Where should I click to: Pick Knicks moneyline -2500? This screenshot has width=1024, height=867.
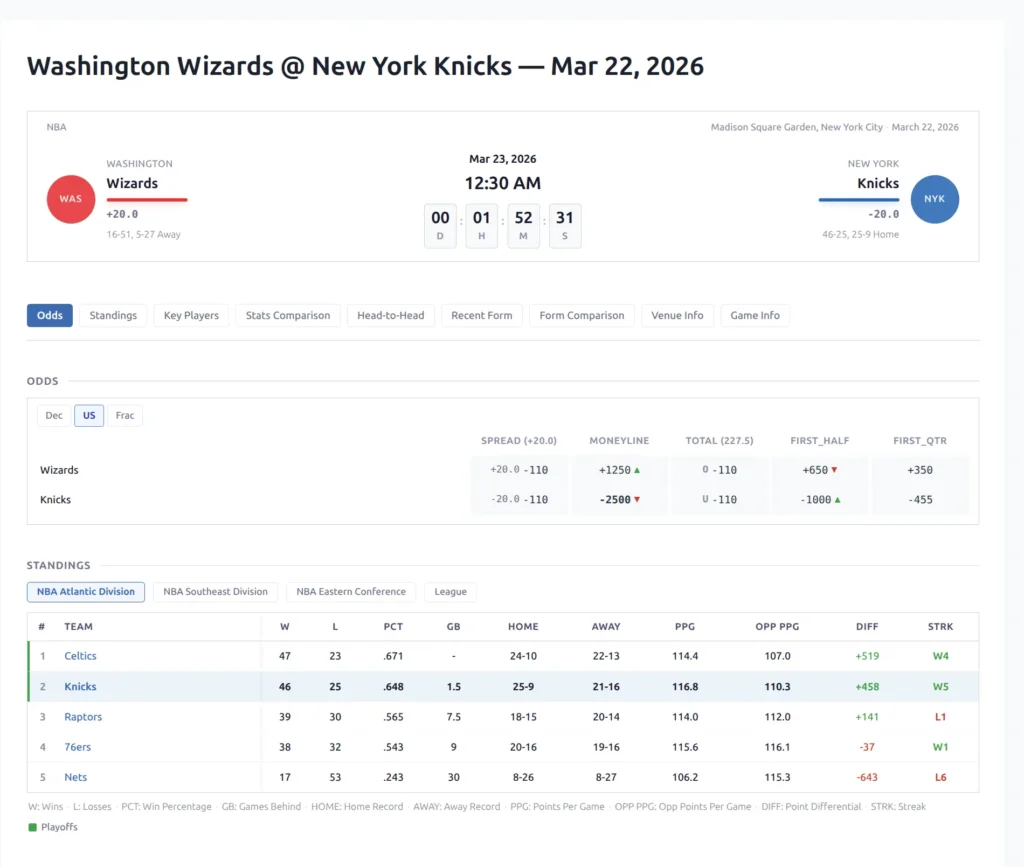click(x=619, y=499)
